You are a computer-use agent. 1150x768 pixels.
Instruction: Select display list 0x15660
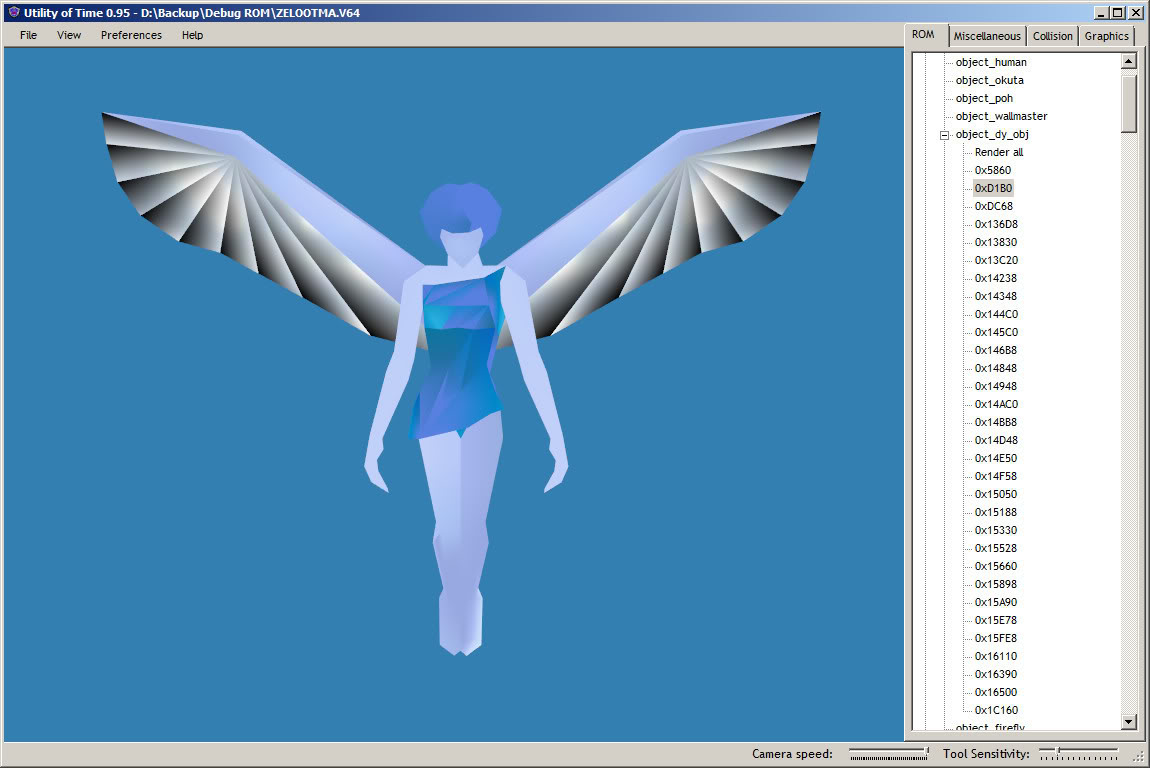click(x=996, y=566)
